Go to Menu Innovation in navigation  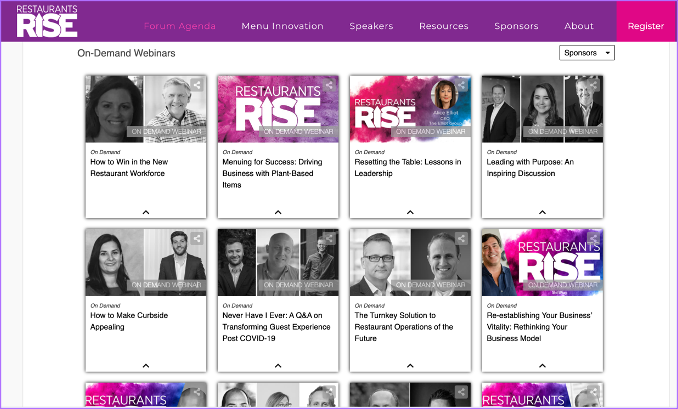[282, 26]
